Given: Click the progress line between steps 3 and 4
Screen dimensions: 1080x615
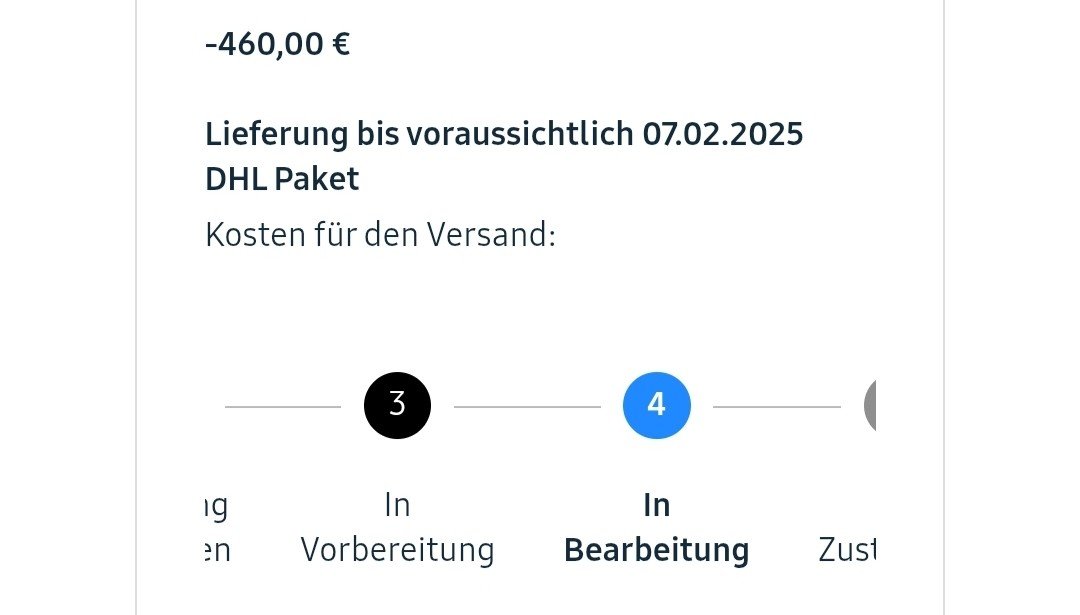Looking at the screenshot, I should 527,407.
